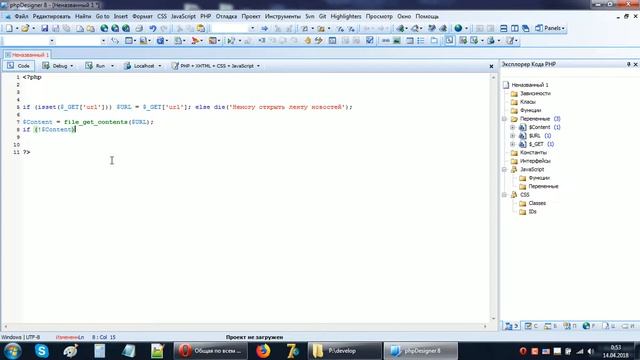Expand the $URL variable node
Screen dimensions: 640x360
pyautogui.click(x=513, y=136)
